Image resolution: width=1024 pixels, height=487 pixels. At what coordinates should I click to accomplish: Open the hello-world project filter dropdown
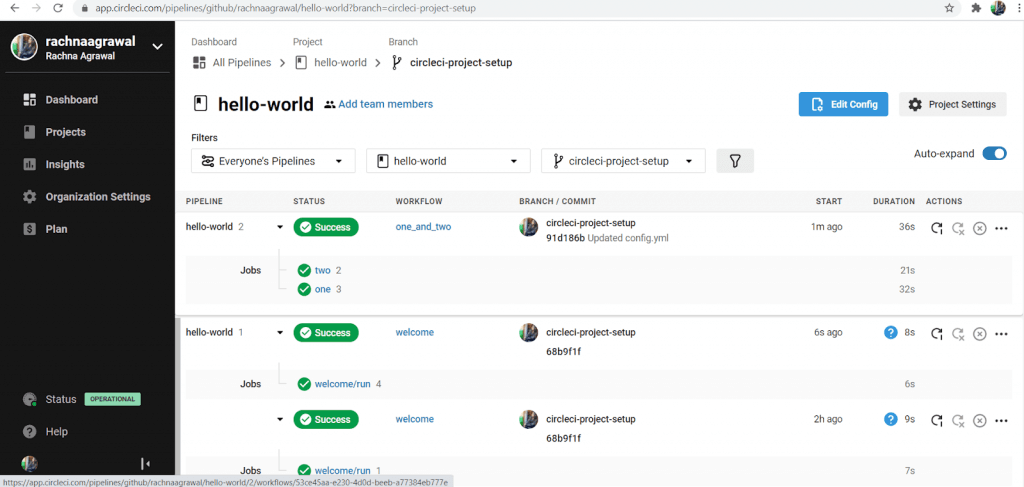point(448,161)
